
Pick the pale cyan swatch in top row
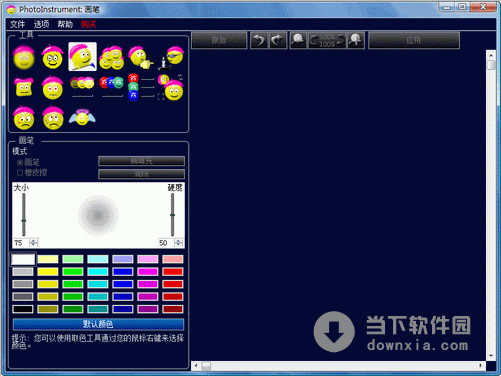point(98,259)
